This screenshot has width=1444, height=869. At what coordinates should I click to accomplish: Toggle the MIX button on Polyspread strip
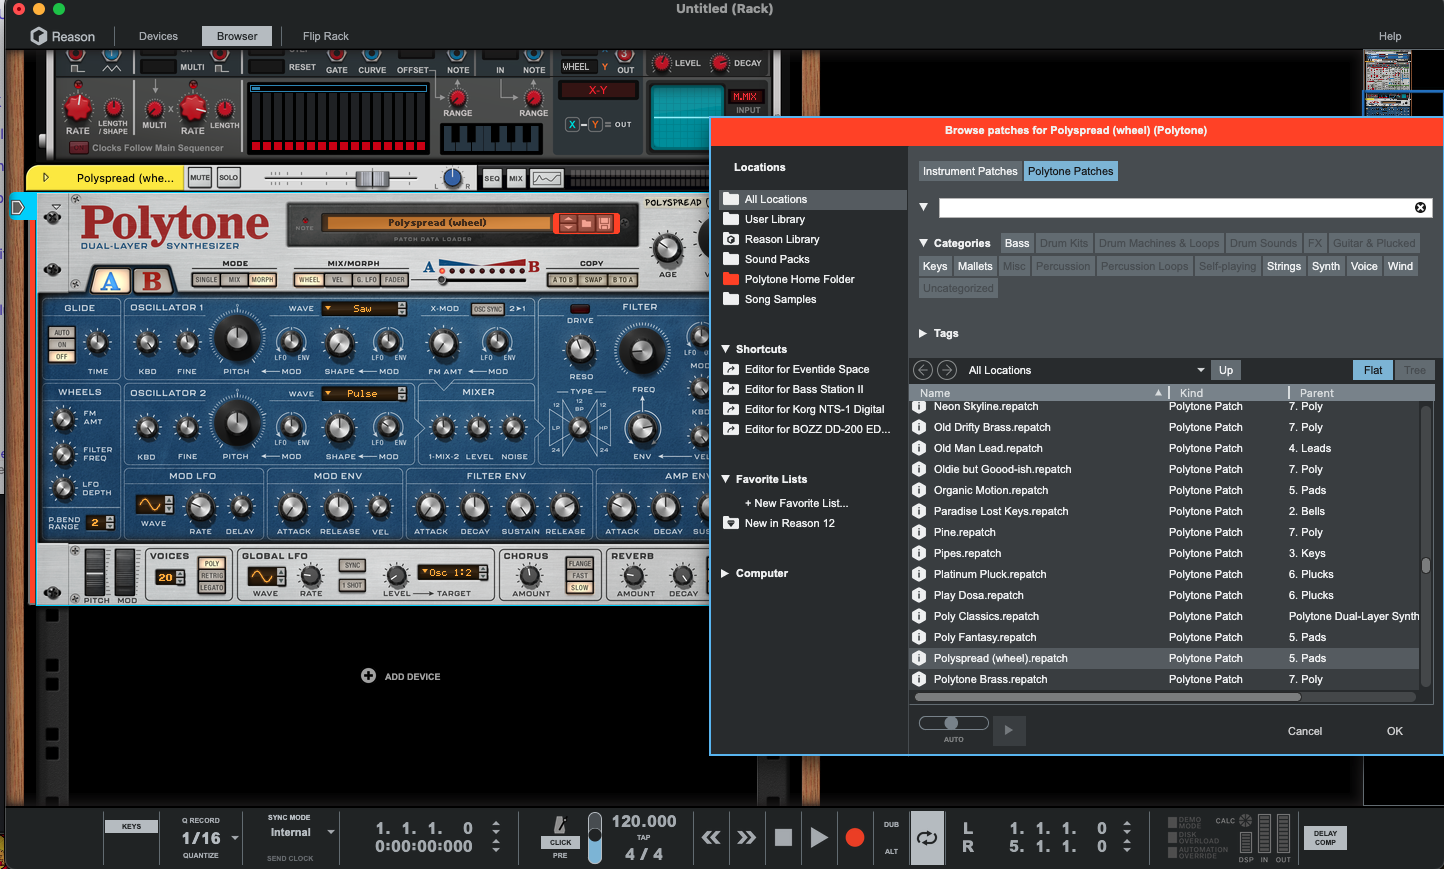(x=516, y=178)
